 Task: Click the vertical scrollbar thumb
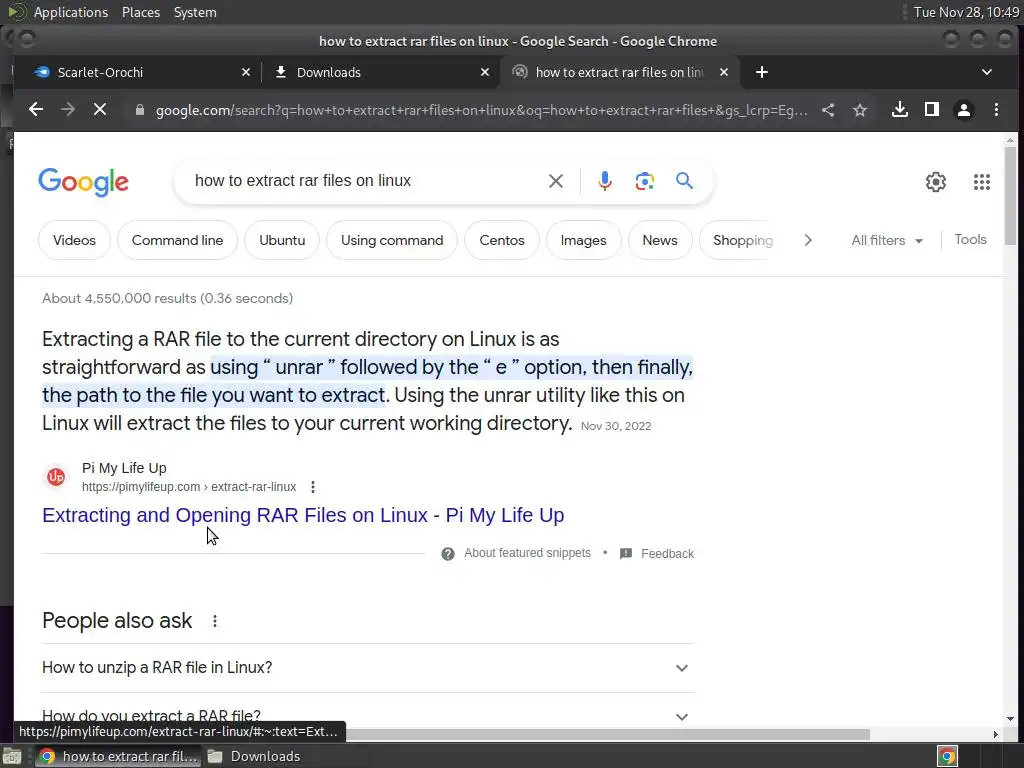coord(1010,196)
